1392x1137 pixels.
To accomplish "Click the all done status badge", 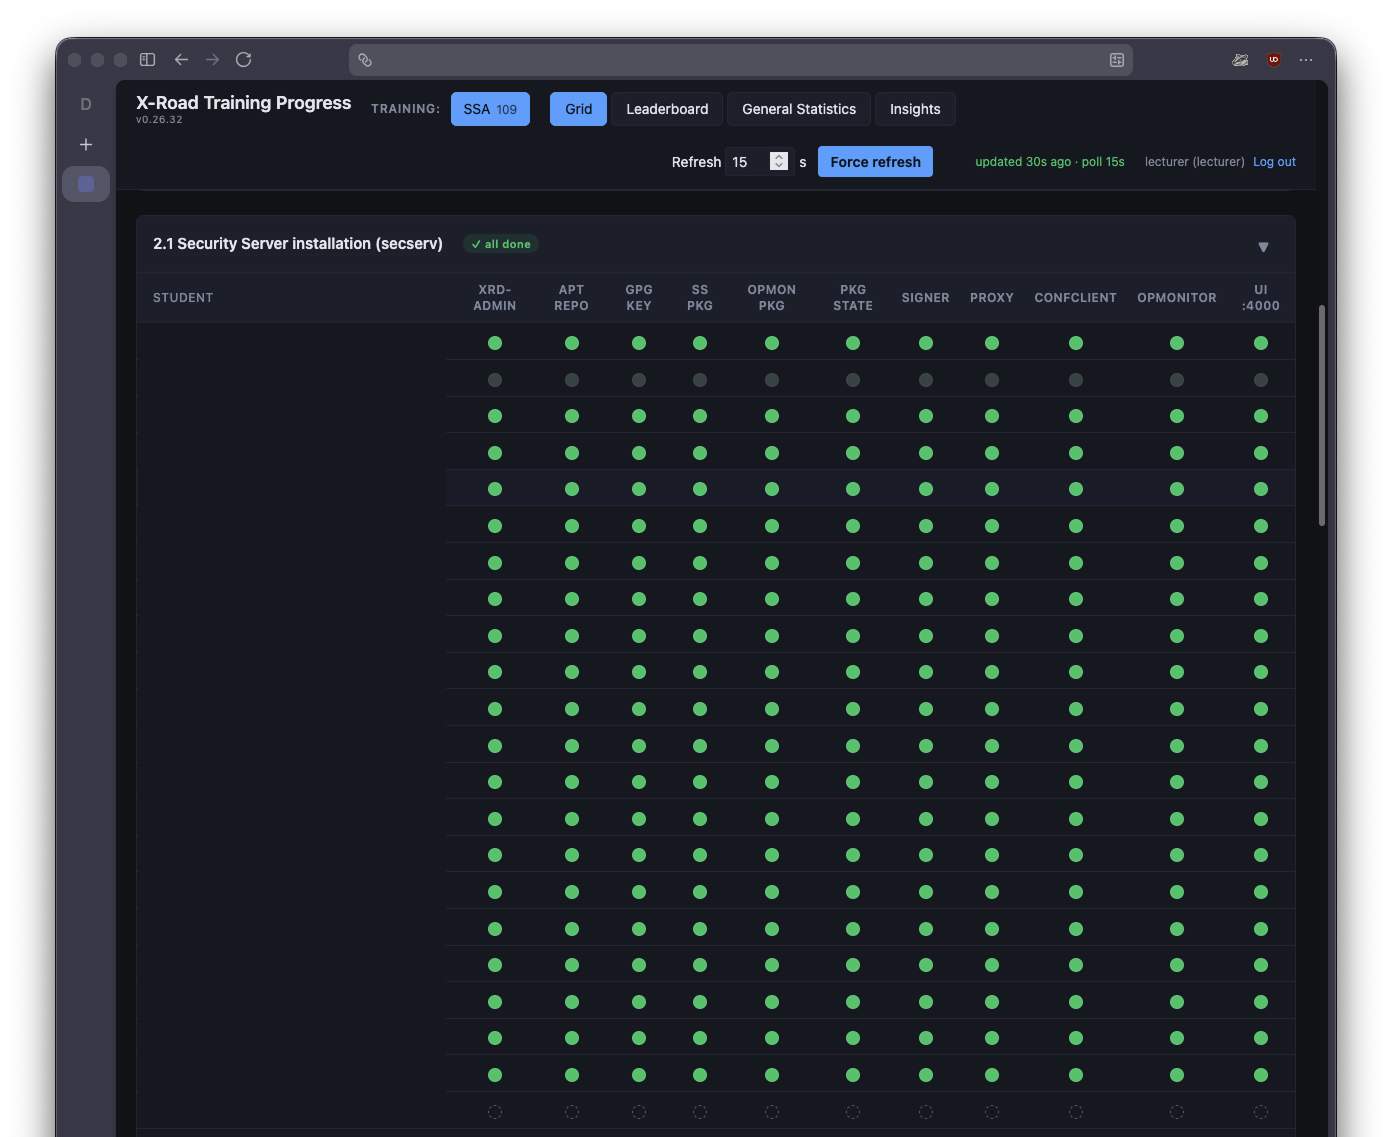I will (501, 244).
